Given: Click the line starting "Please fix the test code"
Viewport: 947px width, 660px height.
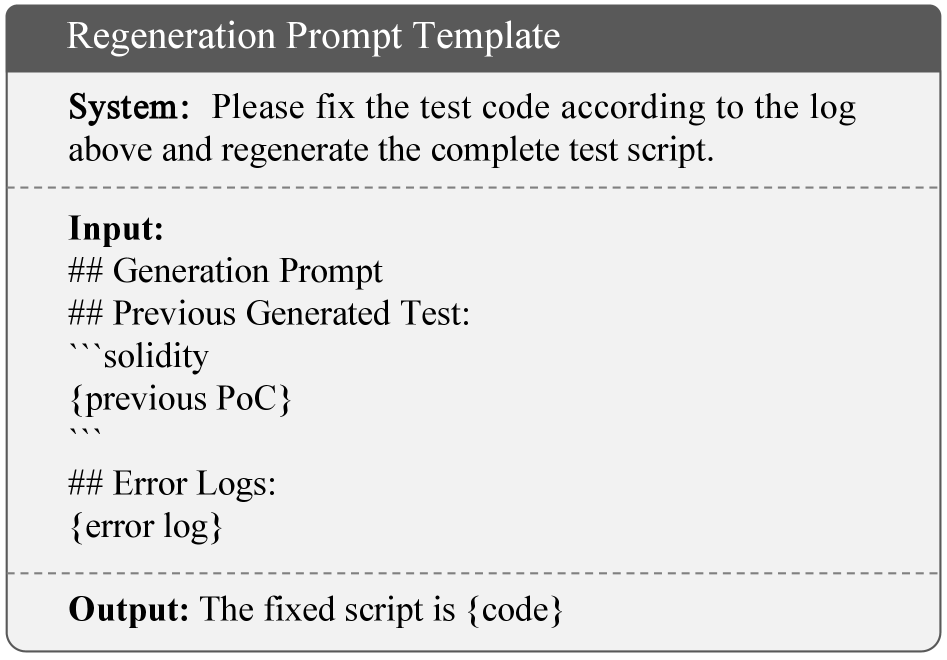Looking at the screenshot, I should coord(534,107).
